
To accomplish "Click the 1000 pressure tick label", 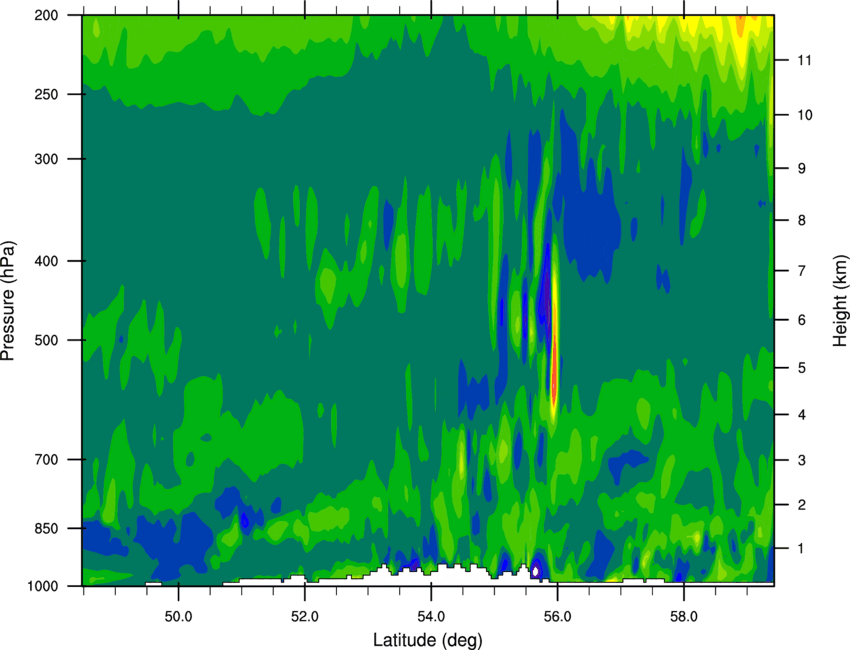I will [x=42, y=586].
